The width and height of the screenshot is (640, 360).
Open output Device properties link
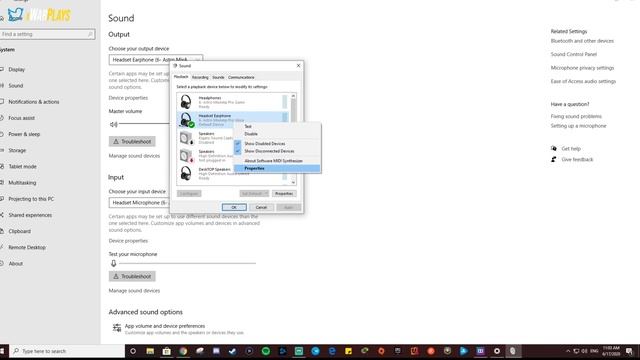(x=128, y=98)
